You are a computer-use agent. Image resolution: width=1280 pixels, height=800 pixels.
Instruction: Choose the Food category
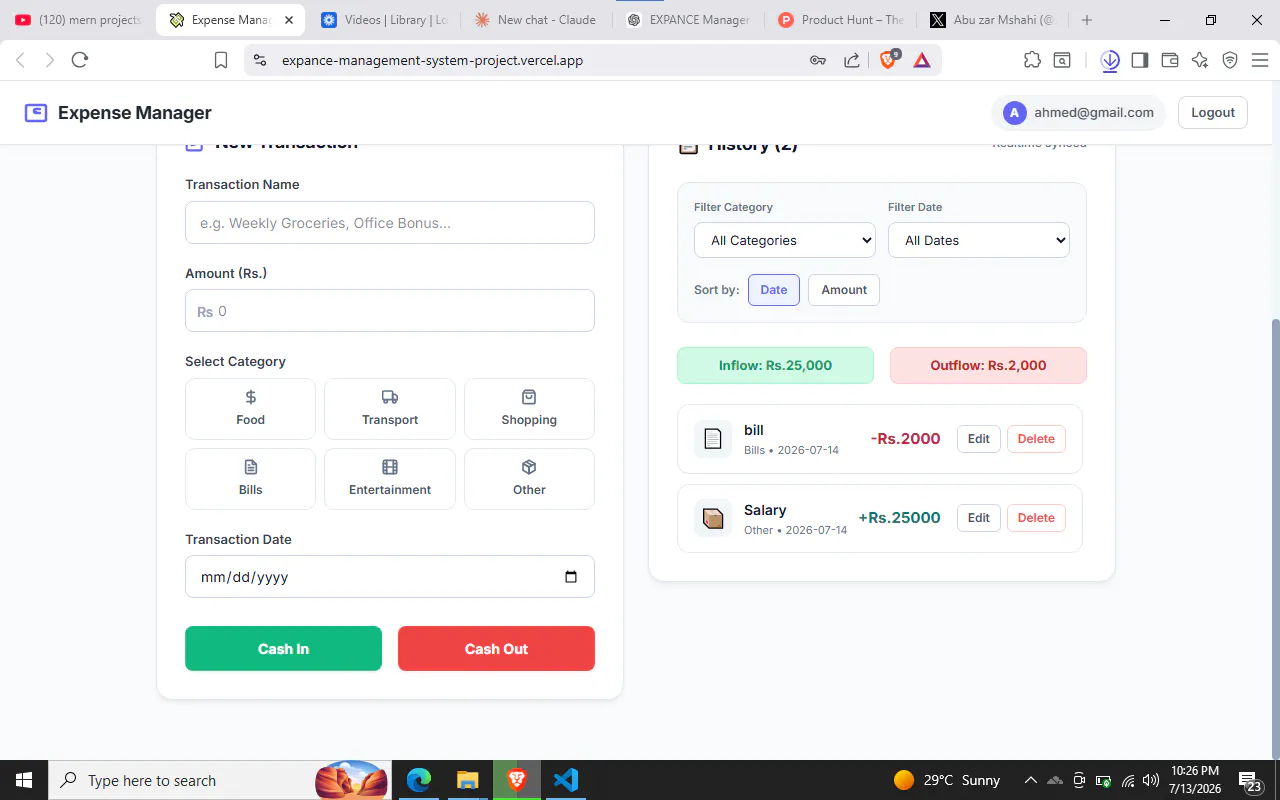(x=250, y=409)
